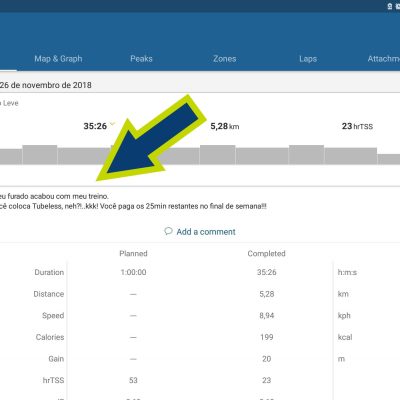Open the Map & Graph tab
The width and height of the screenshot is (400, 400).
point(58,59)
